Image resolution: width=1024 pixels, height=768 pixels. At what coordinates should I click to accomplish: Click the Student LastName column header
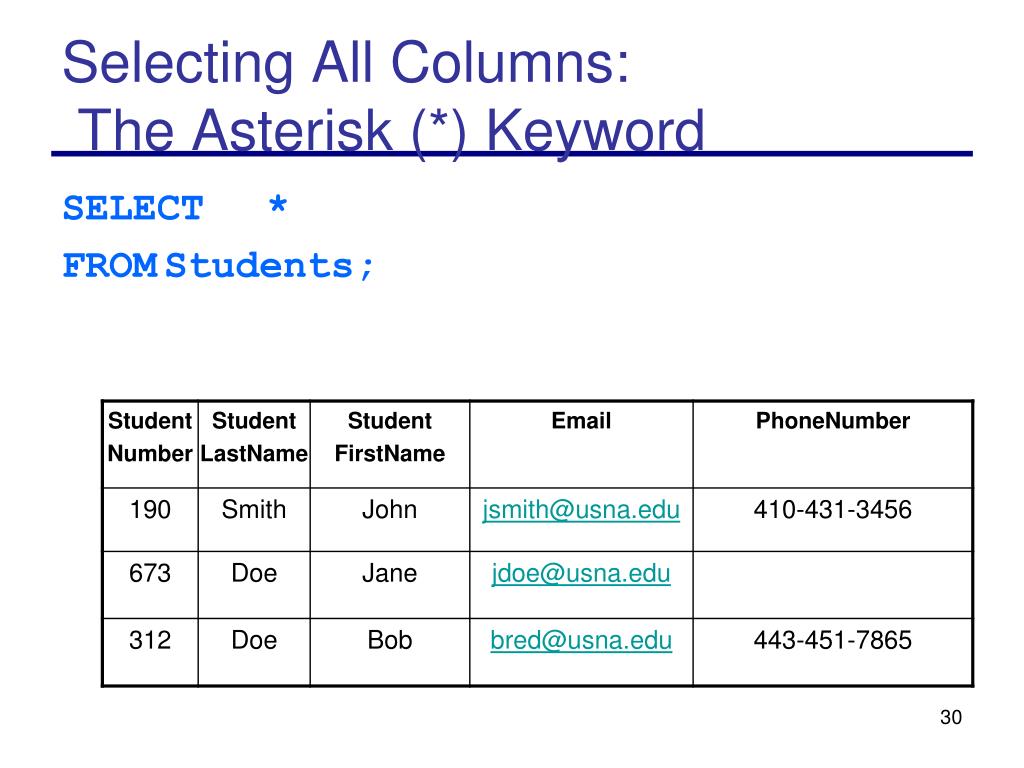pos(254,444)
